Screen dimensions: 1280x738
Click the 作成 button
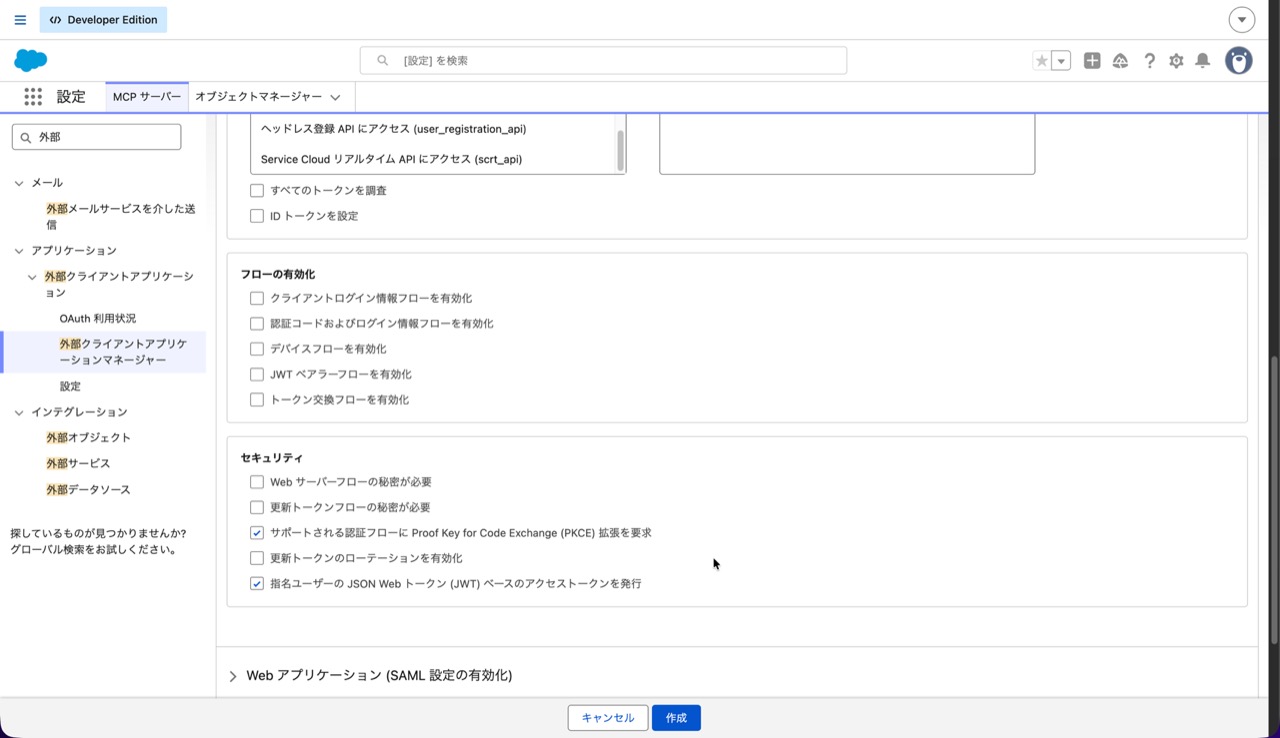pyautogui.click(x=676, y=718)
